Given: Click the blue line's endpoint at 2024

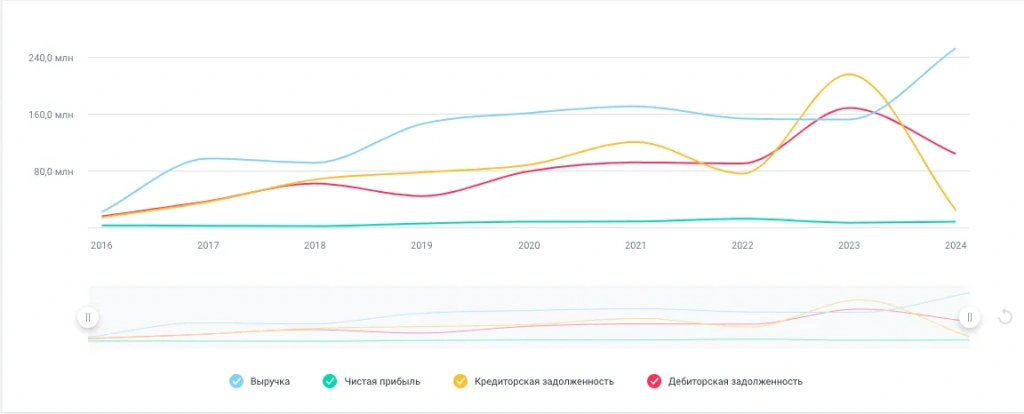Looking at the screenshot, I should coord(955,49).
